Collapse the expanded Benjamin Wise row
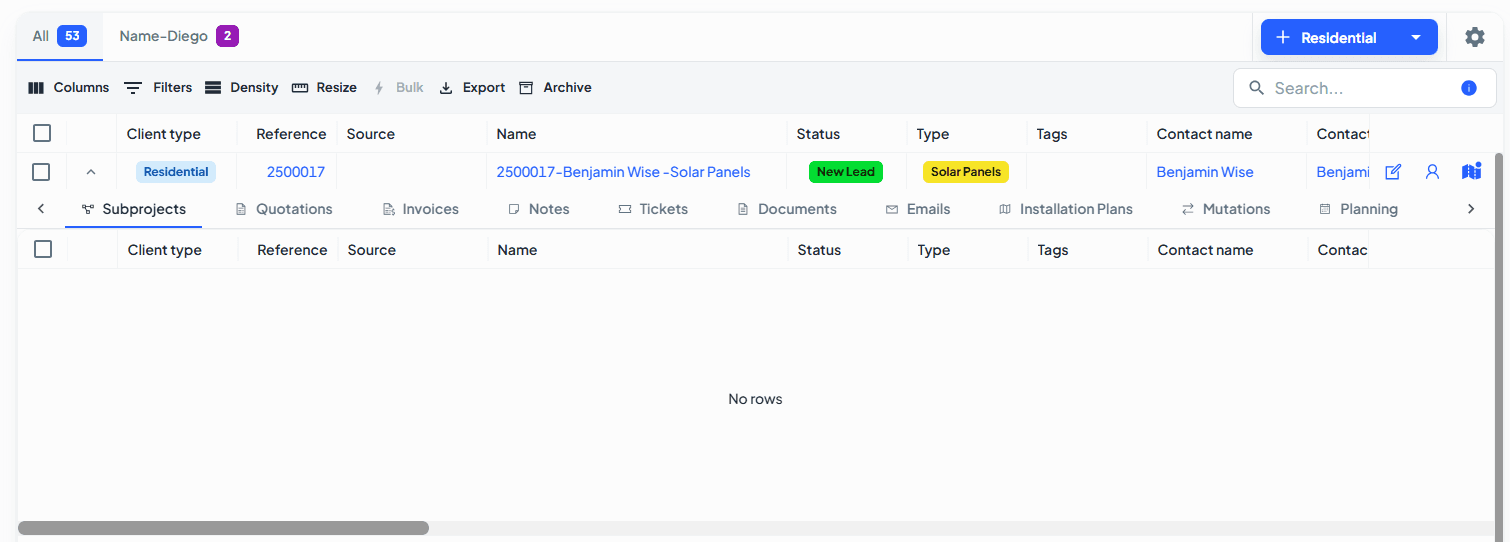The height and width of the screenshot is (542, 1510). point(91,172)
